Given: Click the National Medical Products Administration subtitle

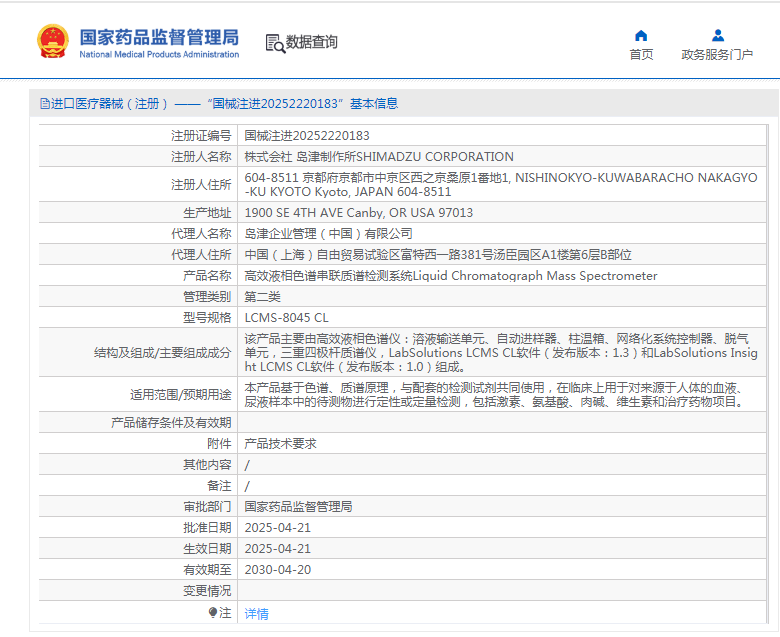Looking at the screenshot, I should click(159, 54).
